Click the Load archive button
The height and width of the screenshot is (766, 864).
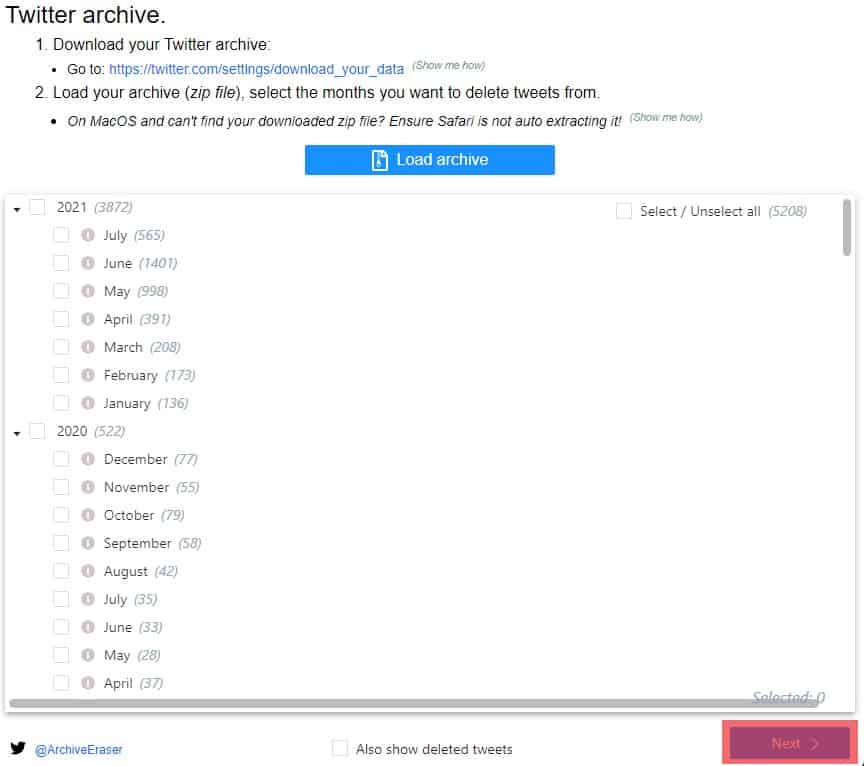430,160
